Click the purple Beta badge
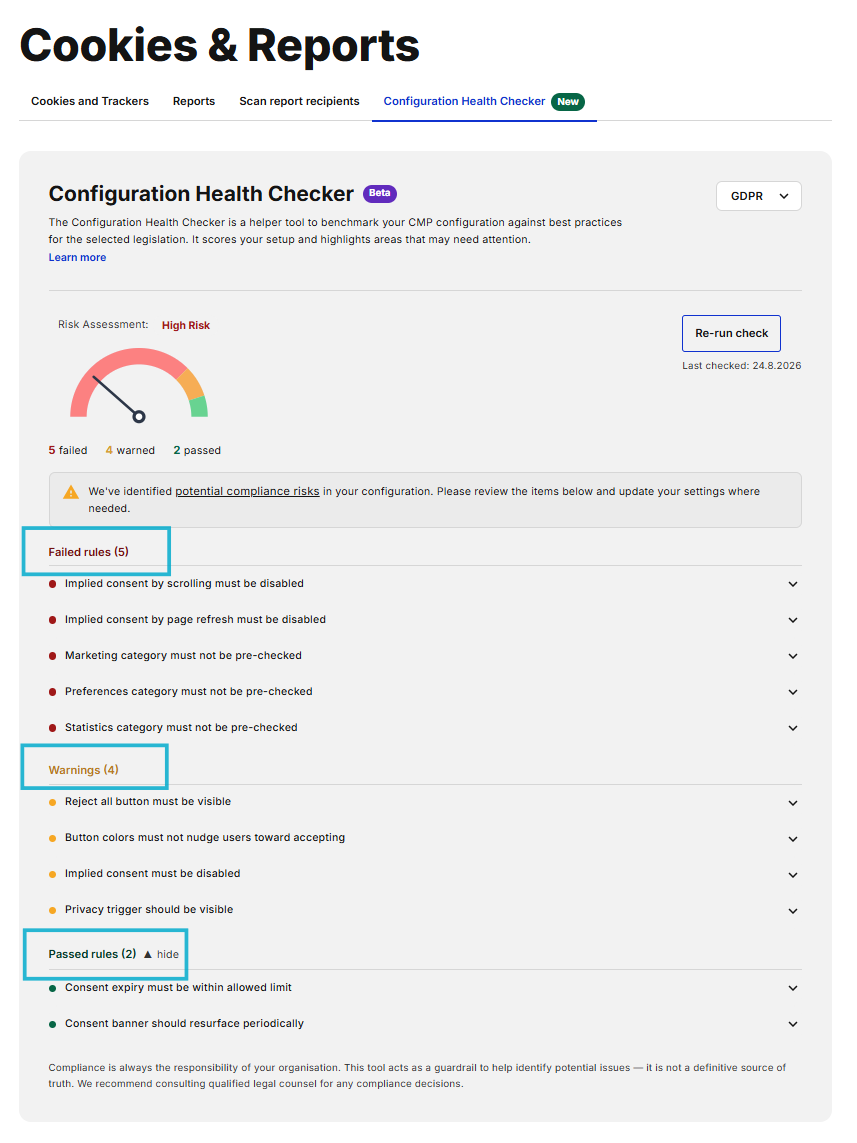The width and height of the screenshot is (857, 1143). [380, 193]
